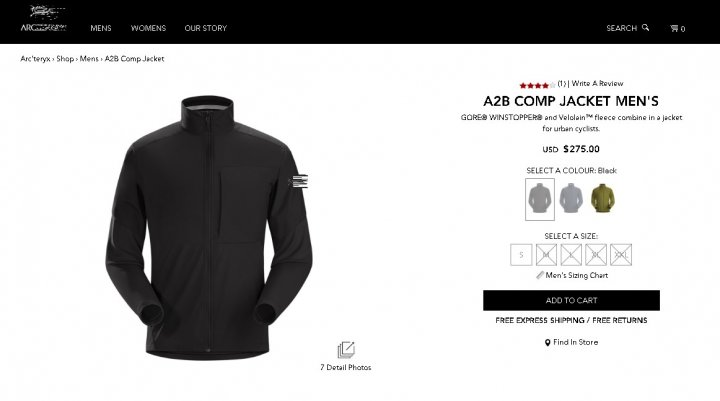Click the ruler icon beside Men's Sizing Chart
Screen dimensions: 720x401
[540, 275]
